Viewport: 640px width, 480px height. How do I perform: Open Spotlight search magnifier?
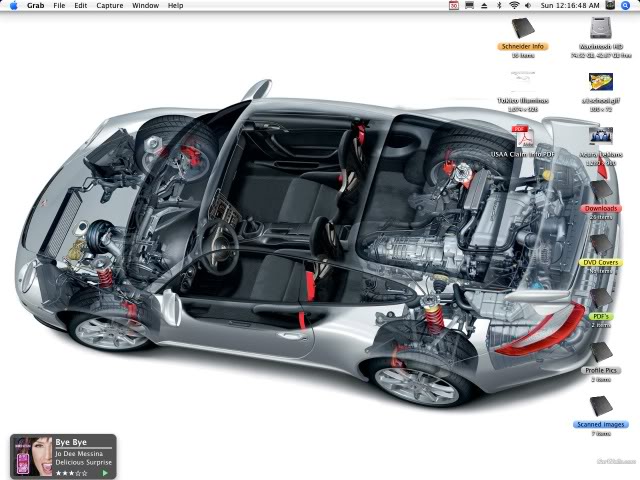point(626,5)
